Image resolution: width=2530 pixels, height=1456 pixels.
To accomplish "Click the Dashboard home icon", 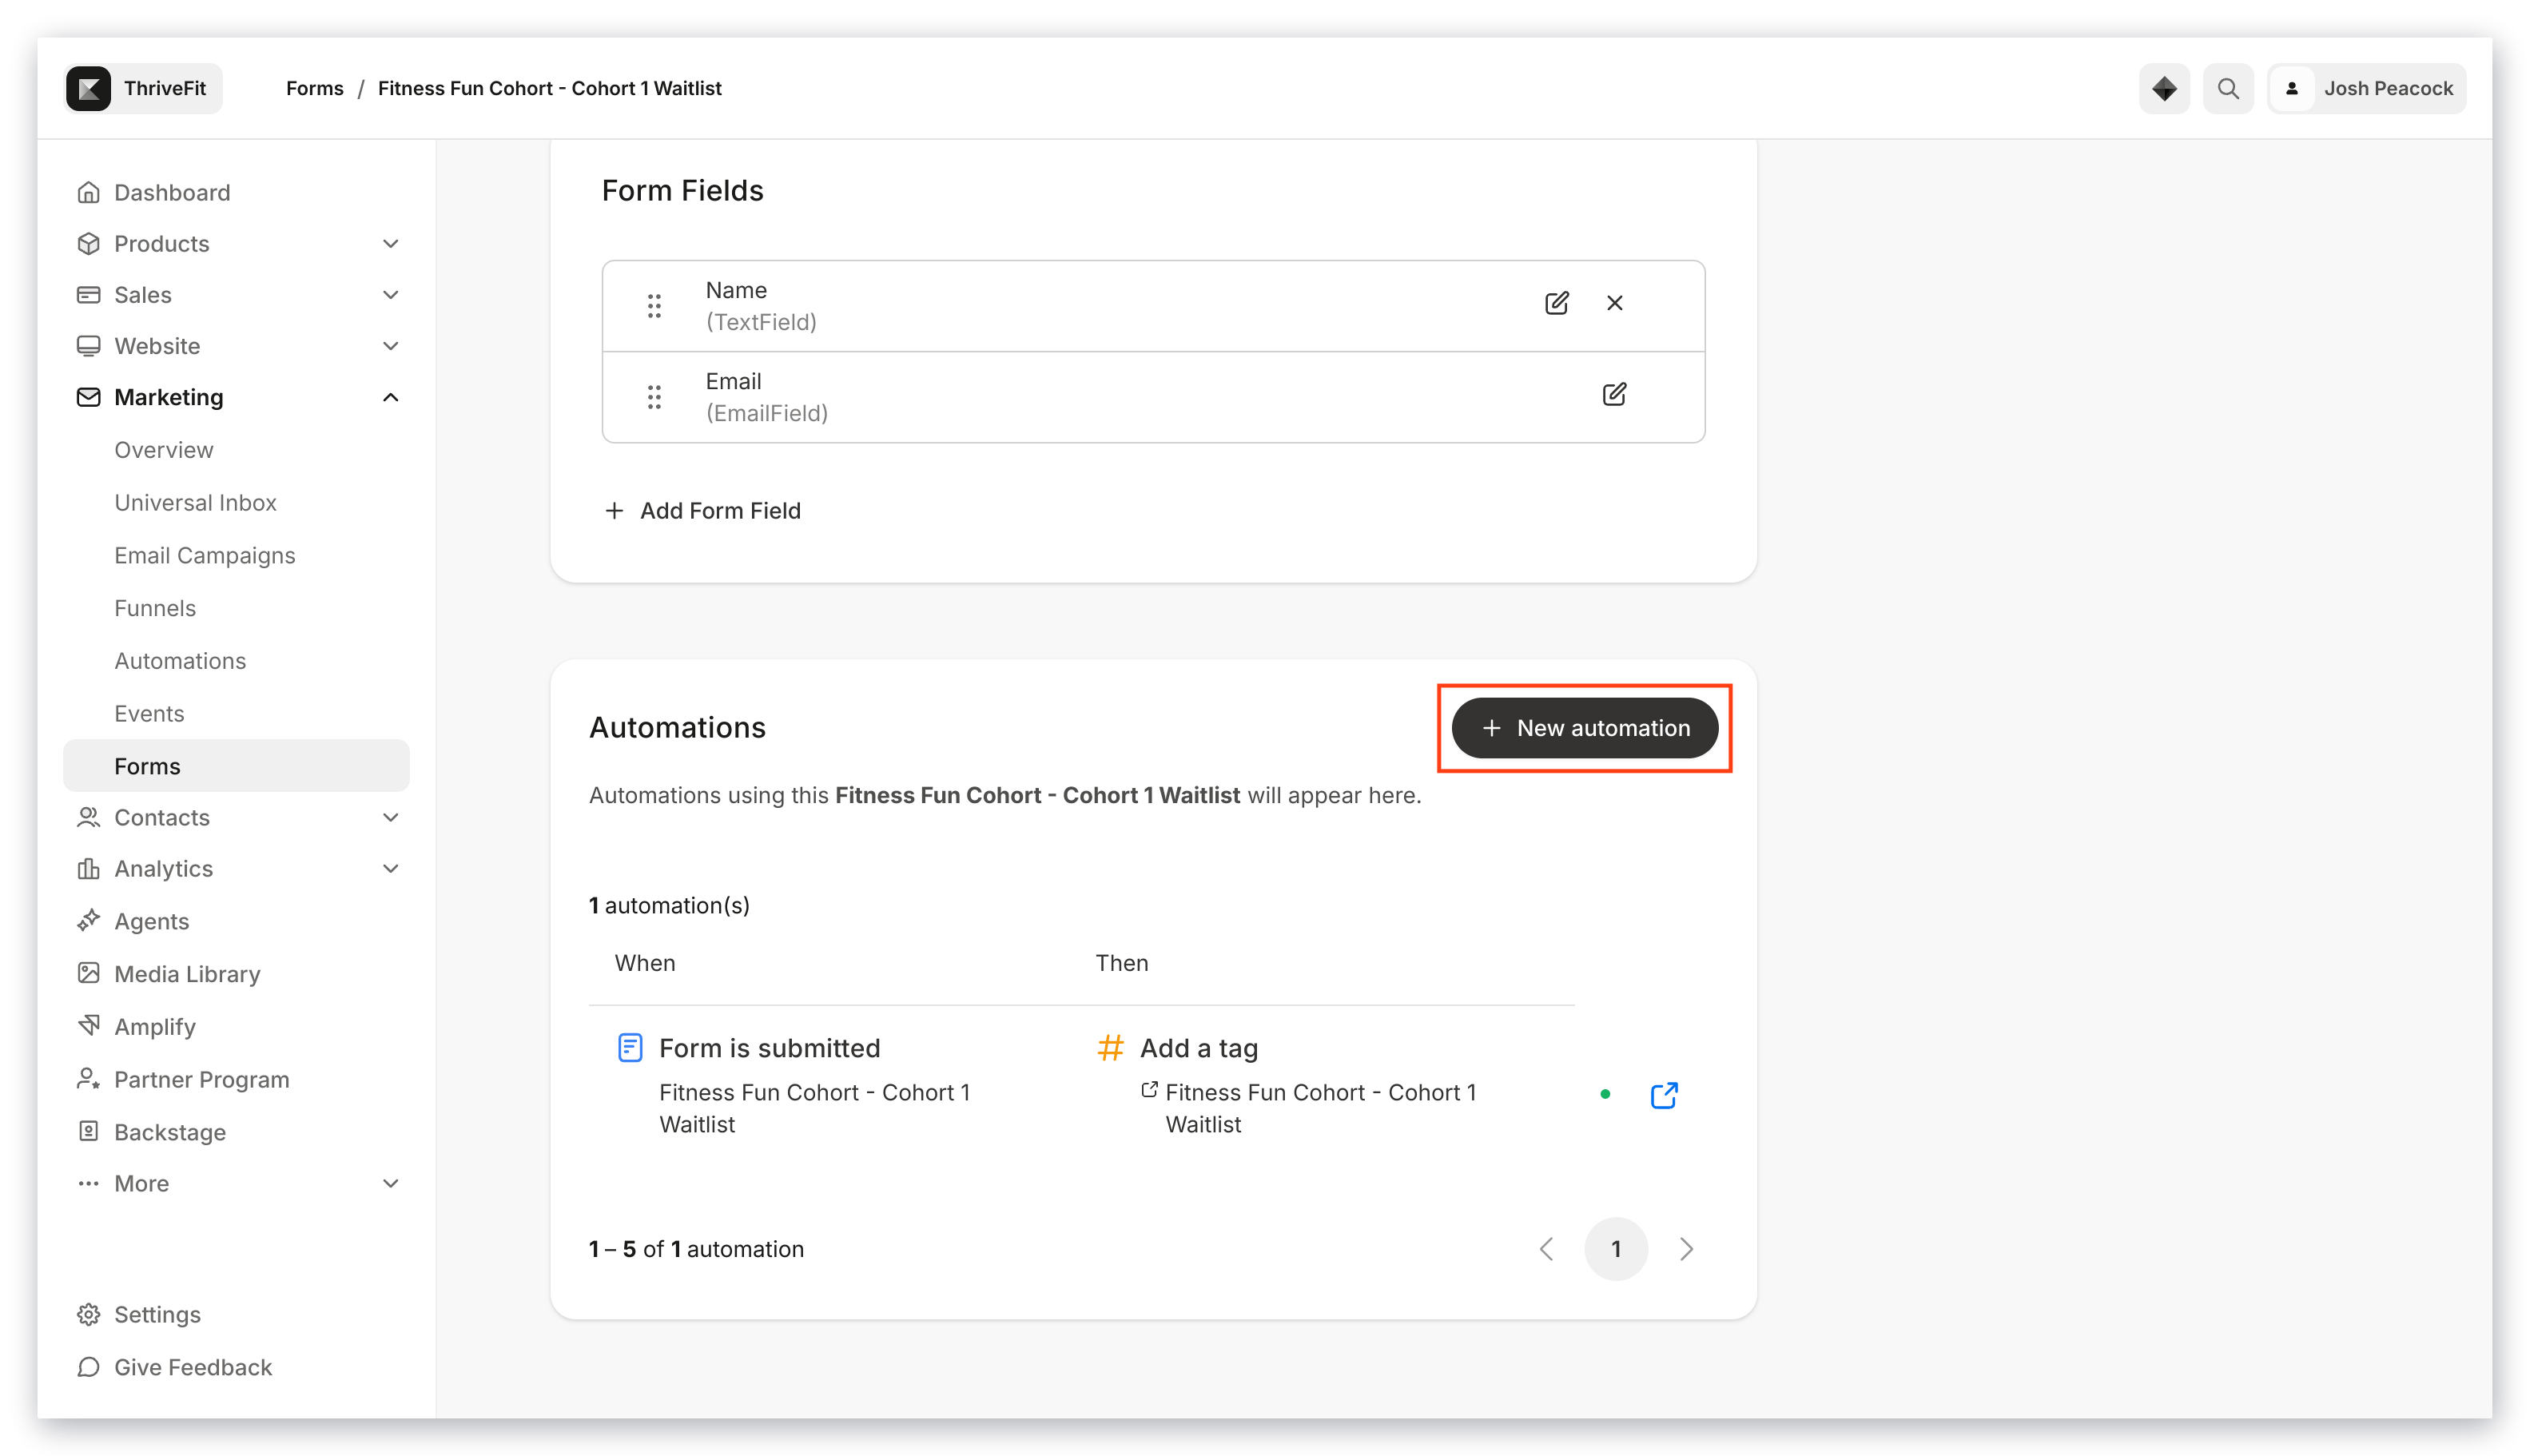I will pos(88,192).
